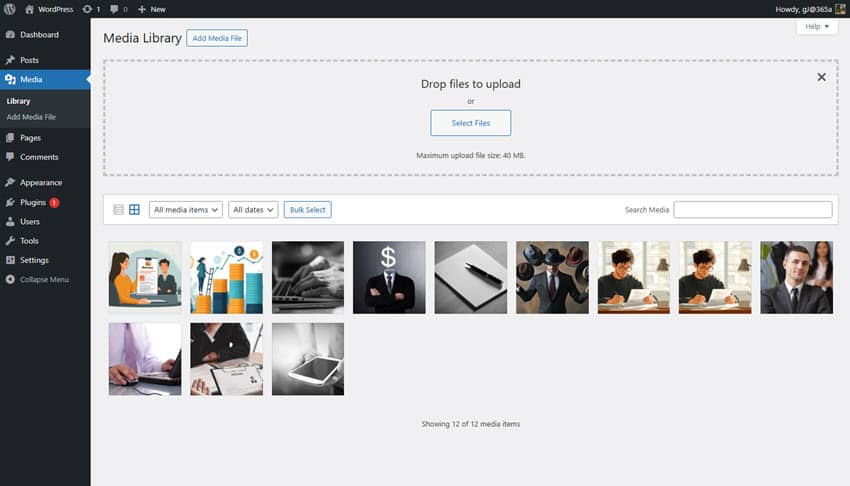Expand the All media items dropdown

pyautogui.click(x=185, y=210)
